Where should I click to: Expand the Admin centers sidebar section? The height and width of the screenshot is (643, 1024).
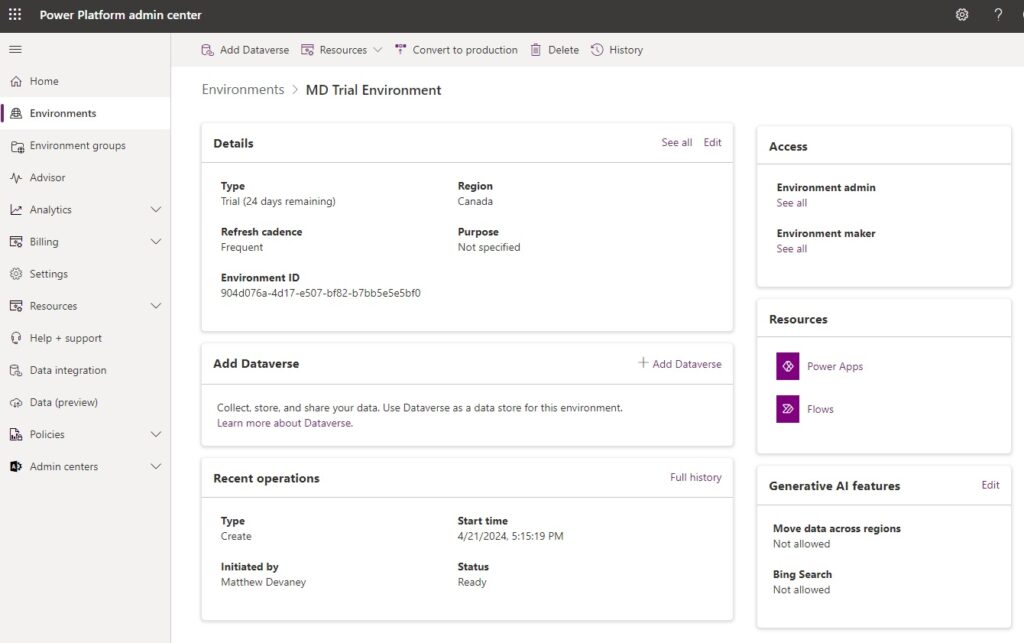tap(156, 467)
